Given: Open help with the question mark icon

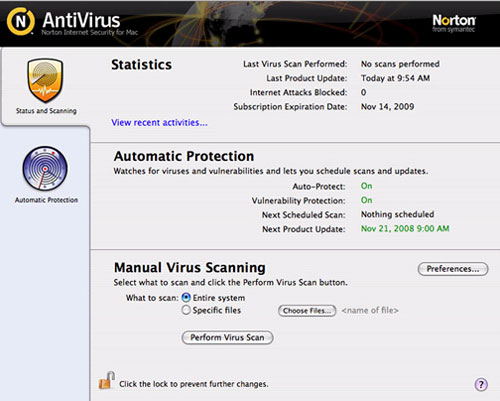Looking at the screenshot, I should click(x=481, y=384).
